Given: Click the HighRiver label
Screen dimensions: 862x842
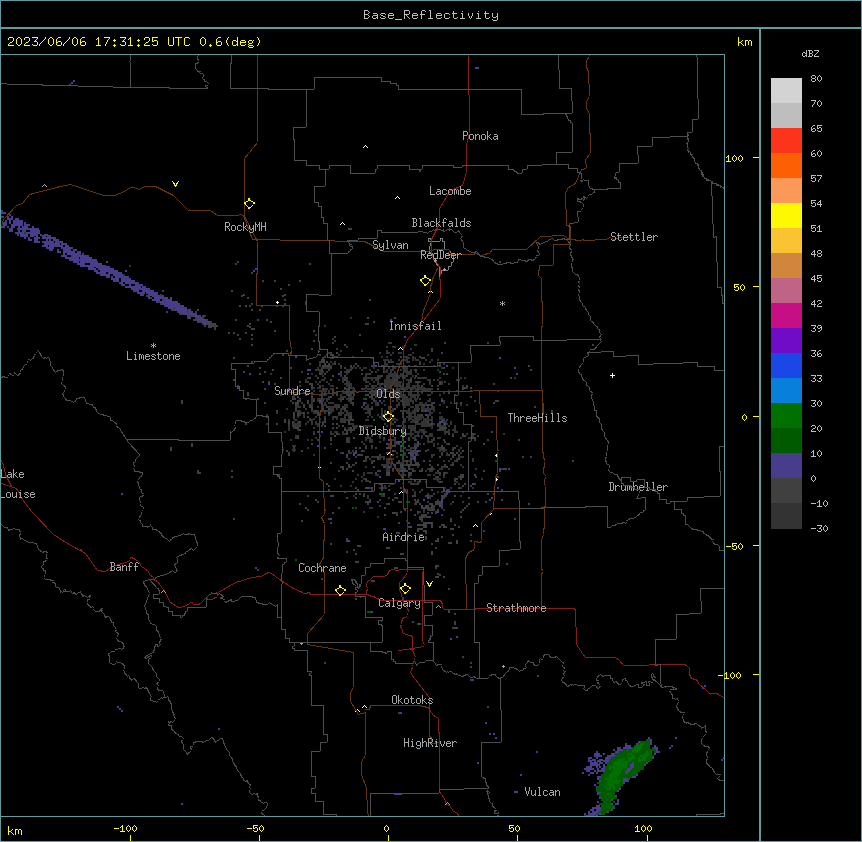Looking at the screenshot, I should (x=430, y=743).
